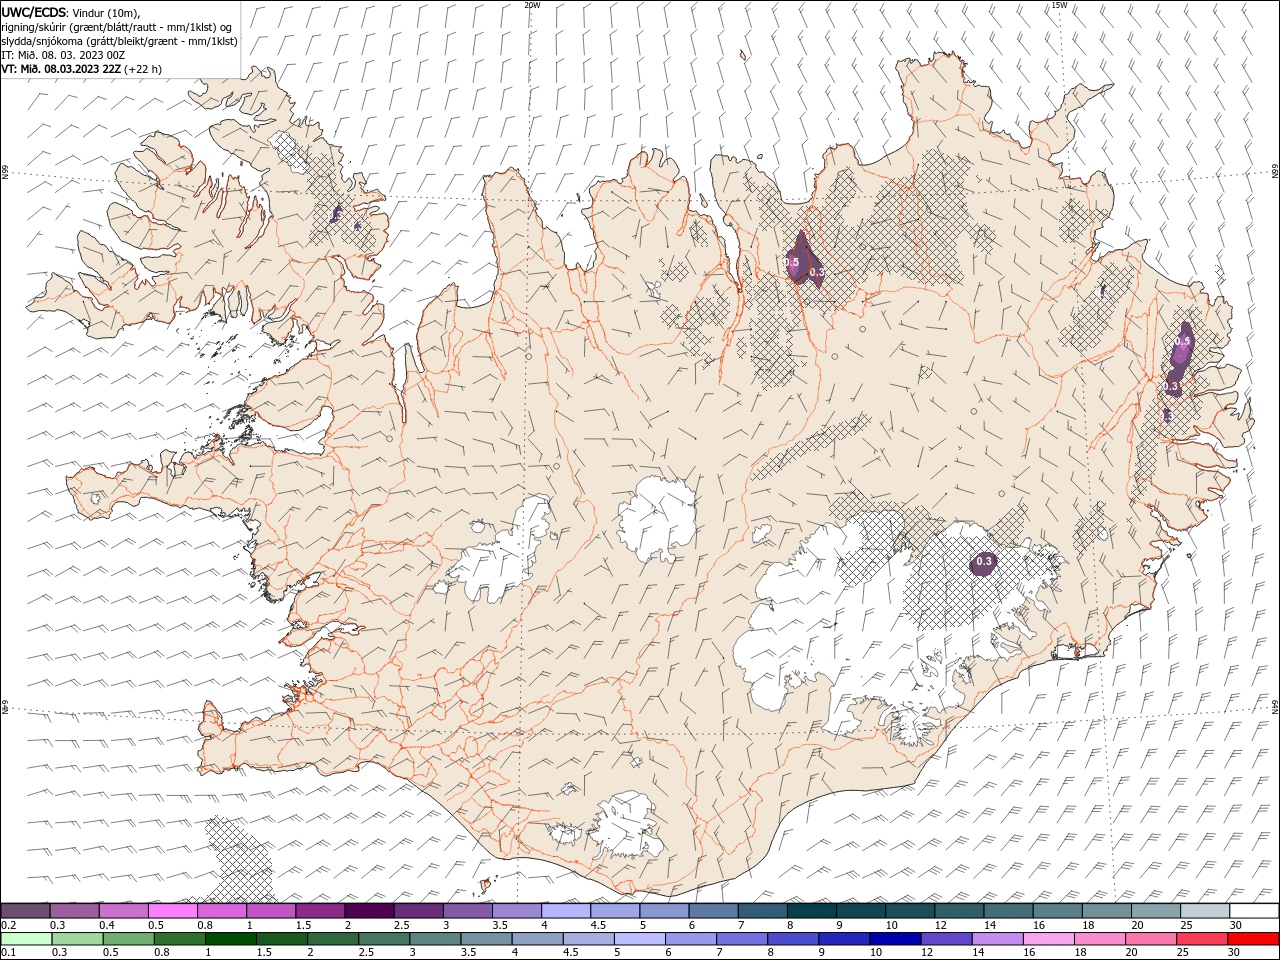Select the darkest purple swatch labeled 2

tap(369, 911)
